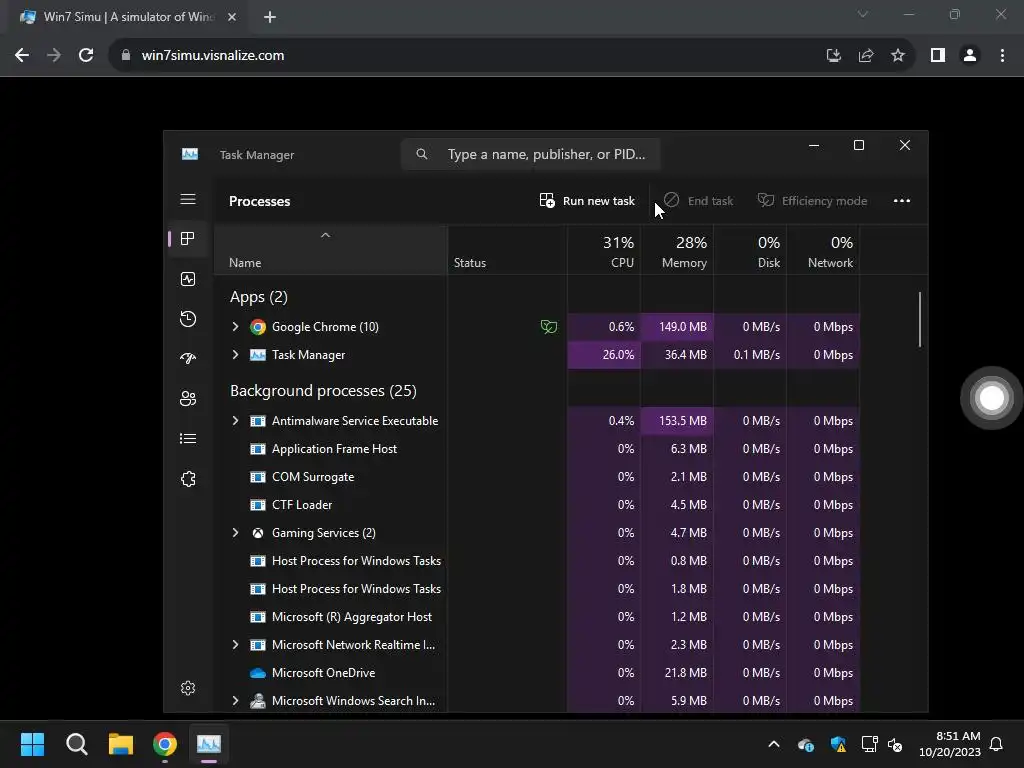This screenshot has width=1024, height=768.
Task: Reload the browser page
Action: pos(86,56)
